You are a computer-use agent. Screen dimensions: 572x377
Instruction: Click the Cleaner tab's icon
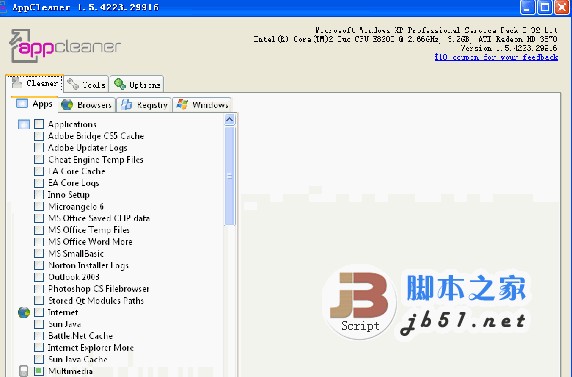pyautogui.click(x=16, y=82)
